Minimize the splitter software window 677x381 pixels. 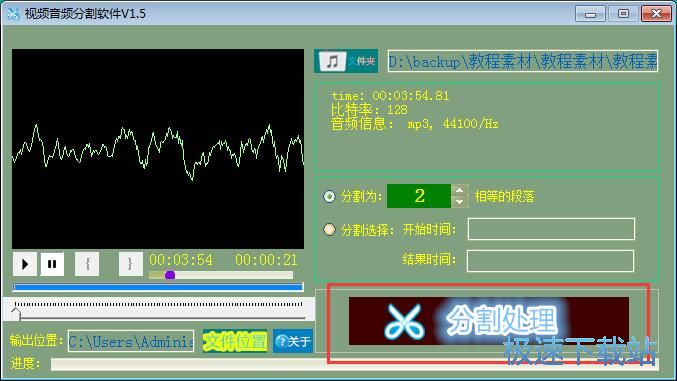point(590,14)
